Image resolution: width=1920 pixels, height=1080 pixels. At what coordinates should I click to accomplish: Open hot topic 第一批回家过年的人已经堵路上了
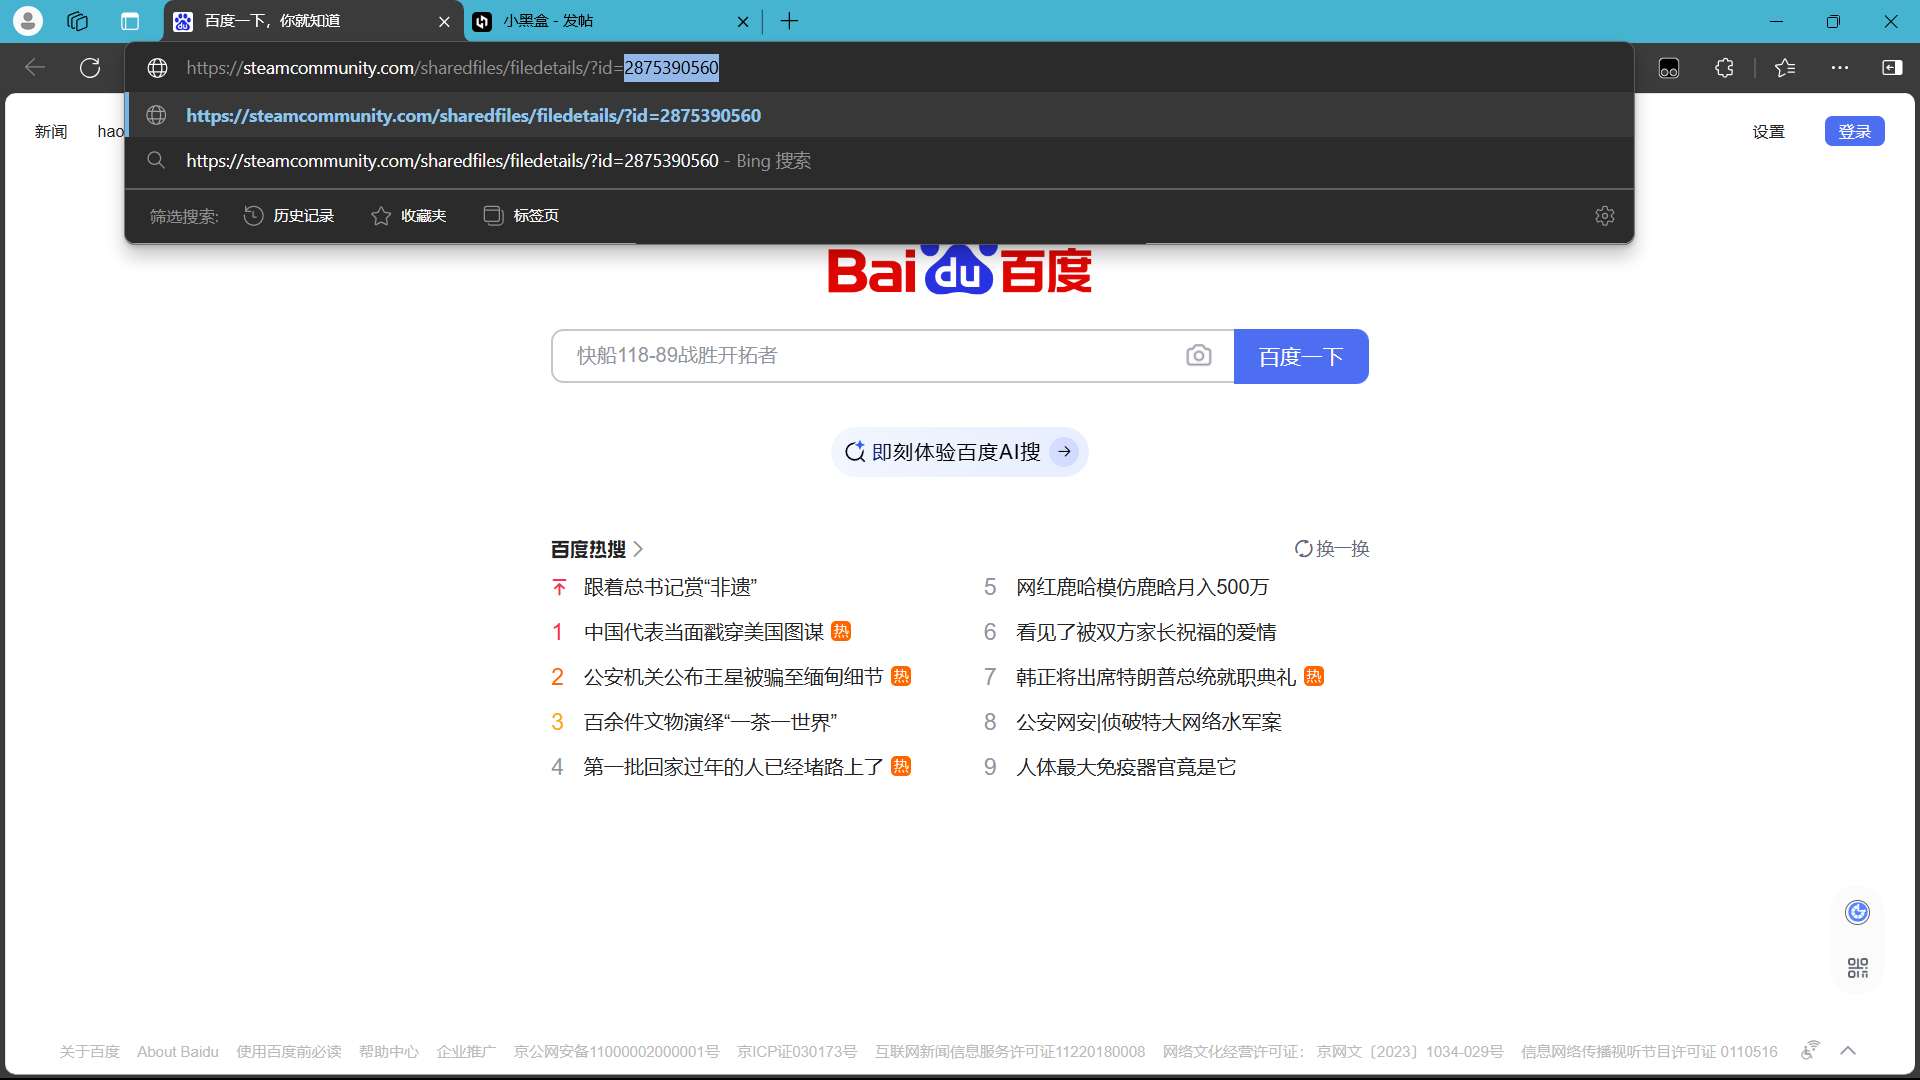733,768
